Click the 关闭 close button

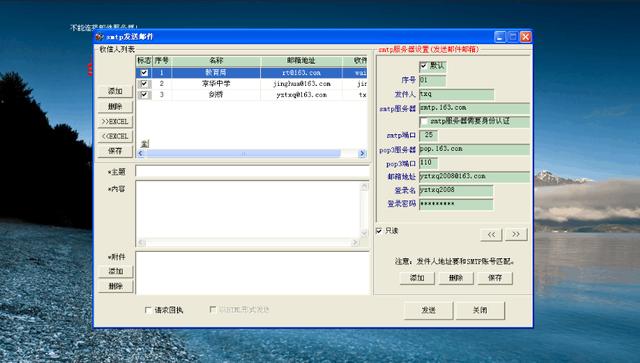(x=480, y=310)
